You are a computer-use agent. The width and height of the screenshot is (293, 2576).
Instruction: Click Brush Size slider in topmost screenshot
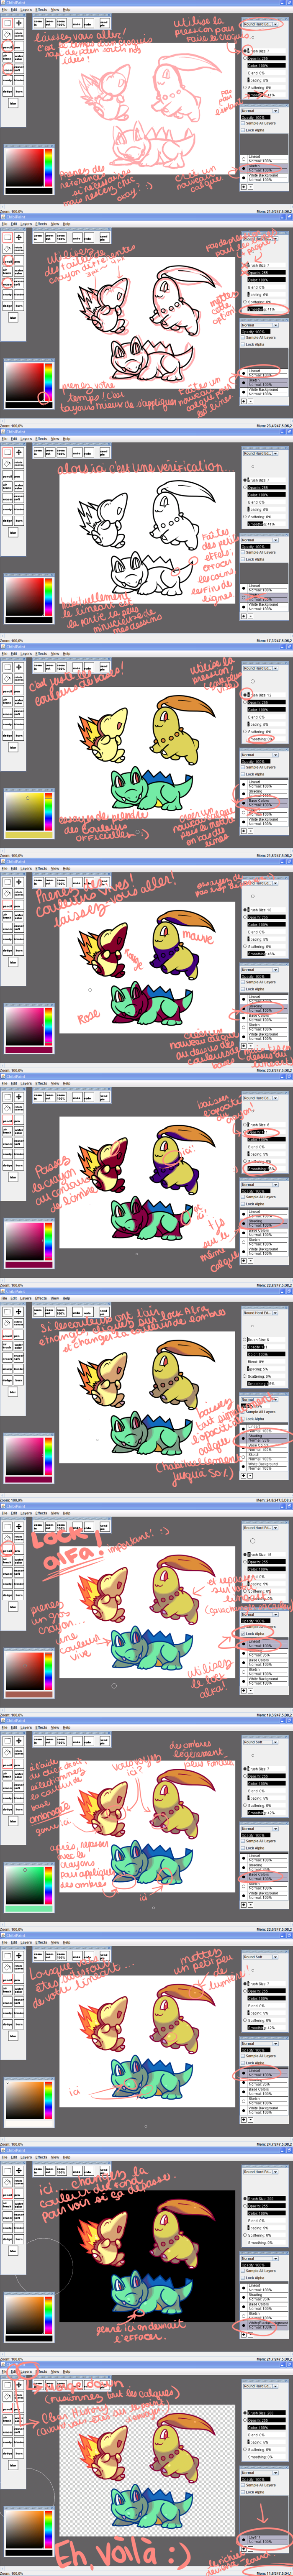(x=267, y=51)
